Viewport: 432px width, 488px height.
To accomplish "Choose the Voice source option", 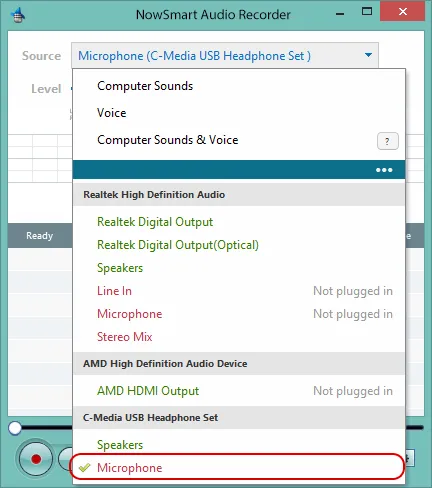I will (x=239, y=113).
